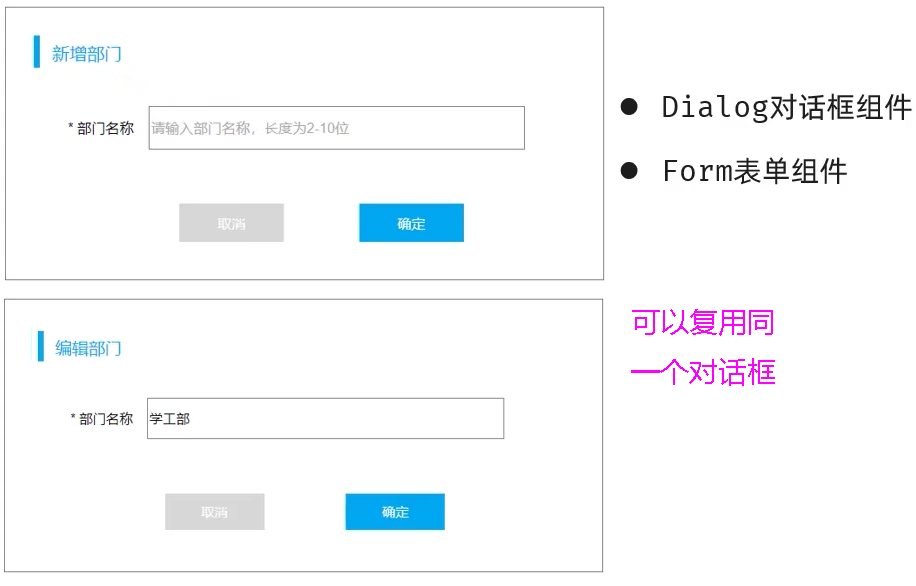Click the 部门名称 label in 编辑部门 dialog
The height and width of the screenshot is (586, 916).
pyautogui.click(x=106, y=419)
